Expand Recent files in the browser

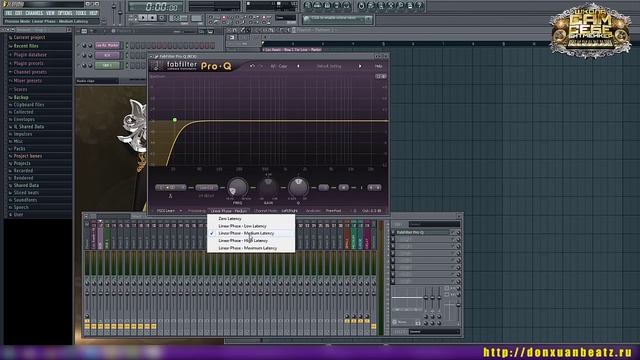26,46
